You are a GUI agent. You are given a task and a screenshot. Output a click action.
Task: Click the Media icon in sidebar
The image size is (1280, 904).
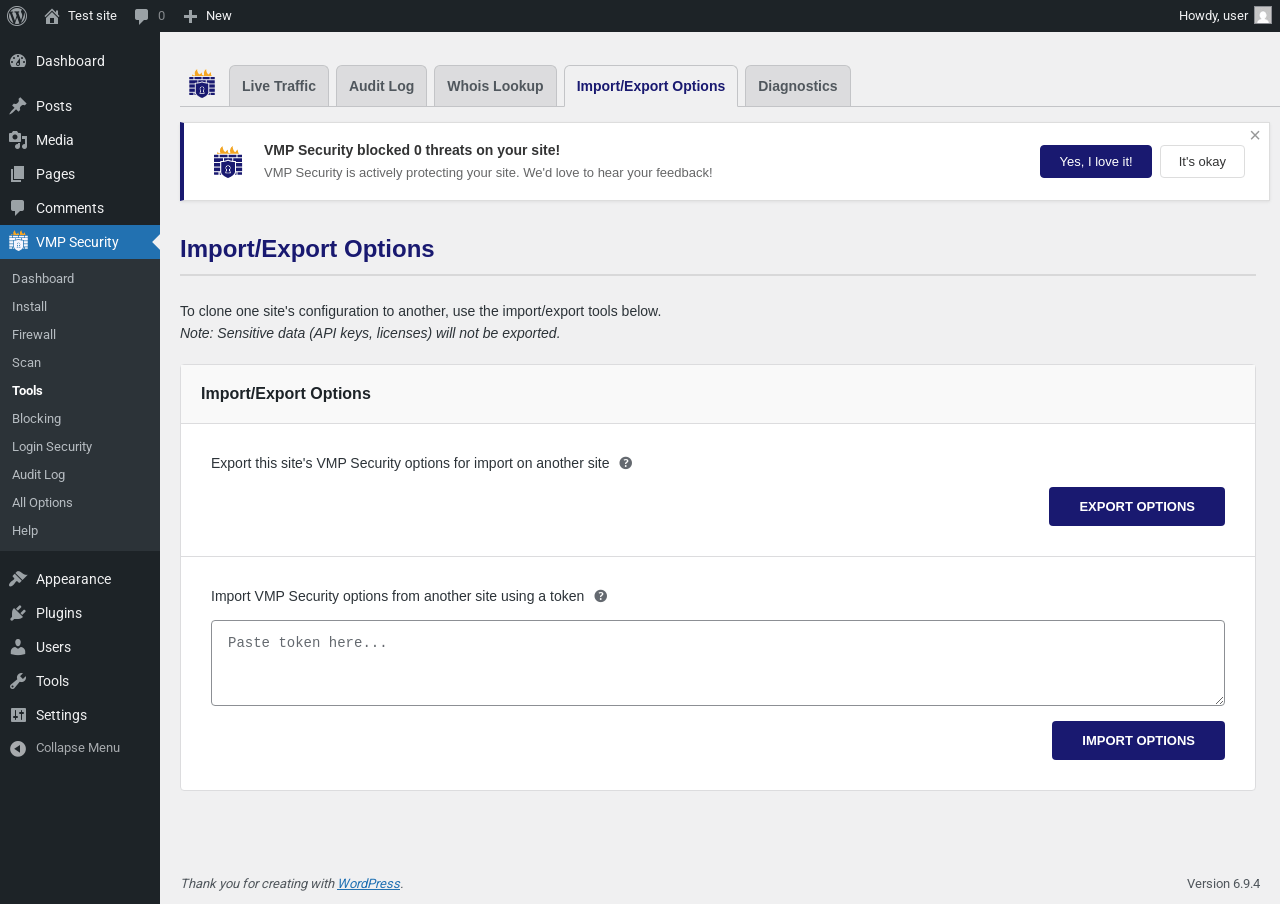[18, 140]
